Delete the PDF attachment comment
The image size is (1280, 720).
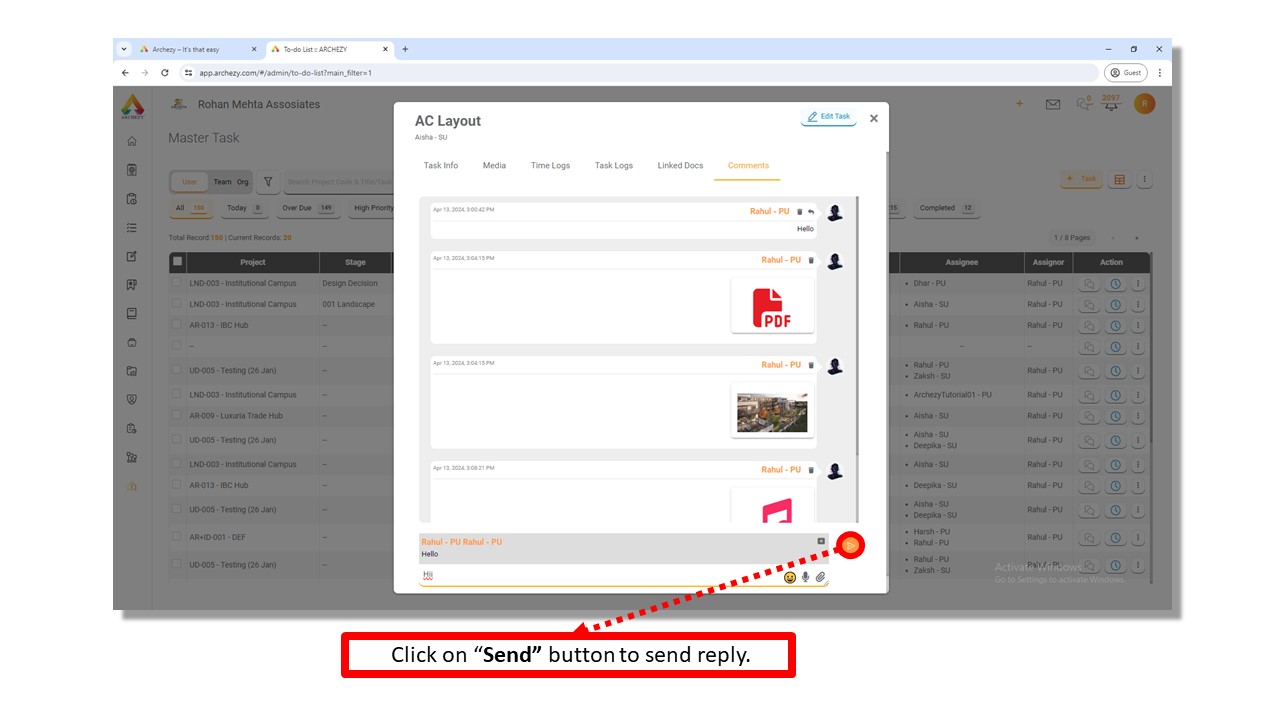coord(811,260)
